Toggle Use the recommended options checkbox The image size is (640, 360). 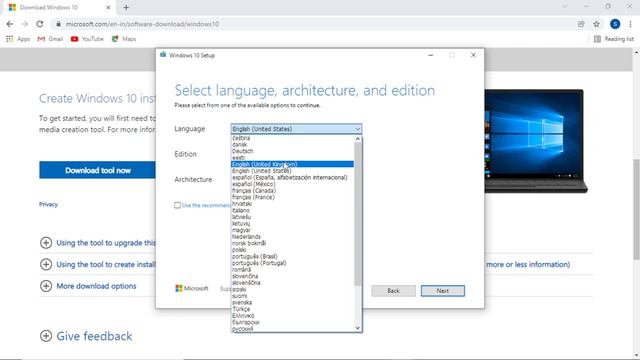pos(177,205)
